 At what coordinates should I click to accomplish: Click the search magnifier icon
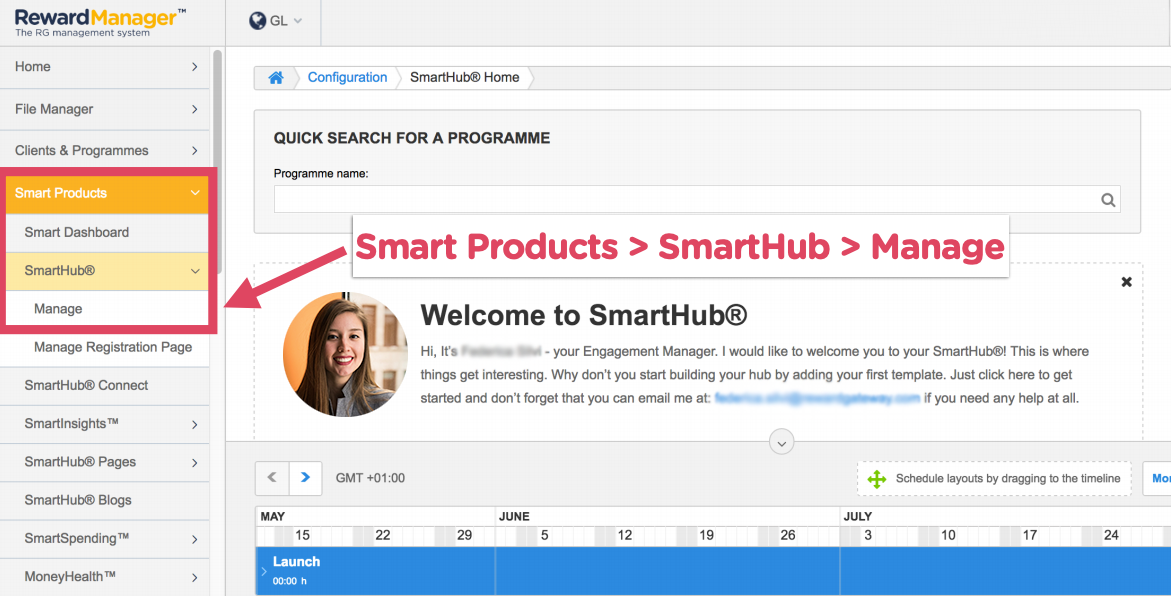[x=1108, y=199]
